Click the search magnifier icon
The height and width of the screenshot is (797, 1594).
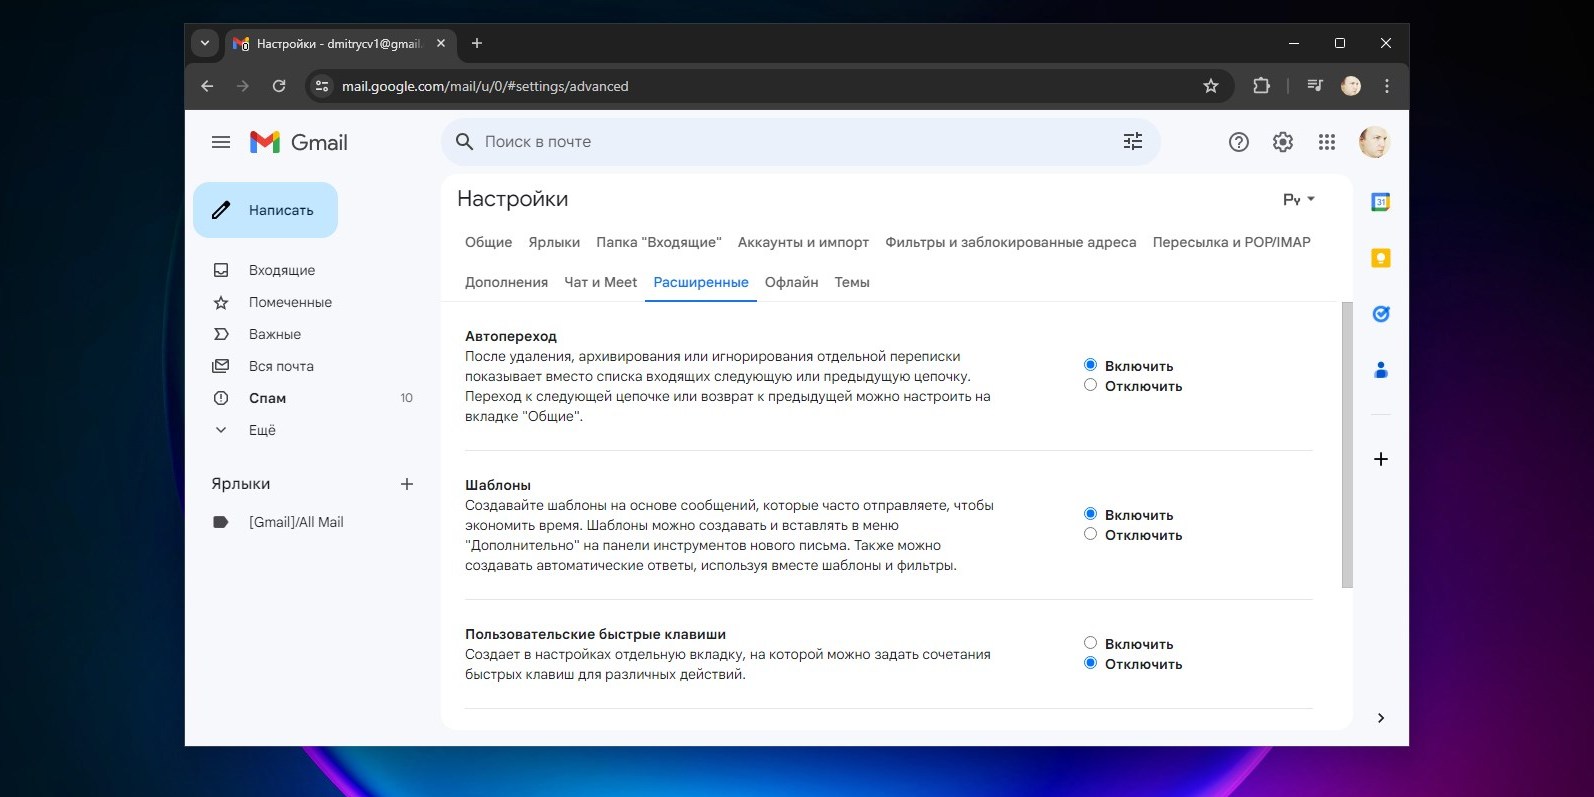(x=464, y=142)
